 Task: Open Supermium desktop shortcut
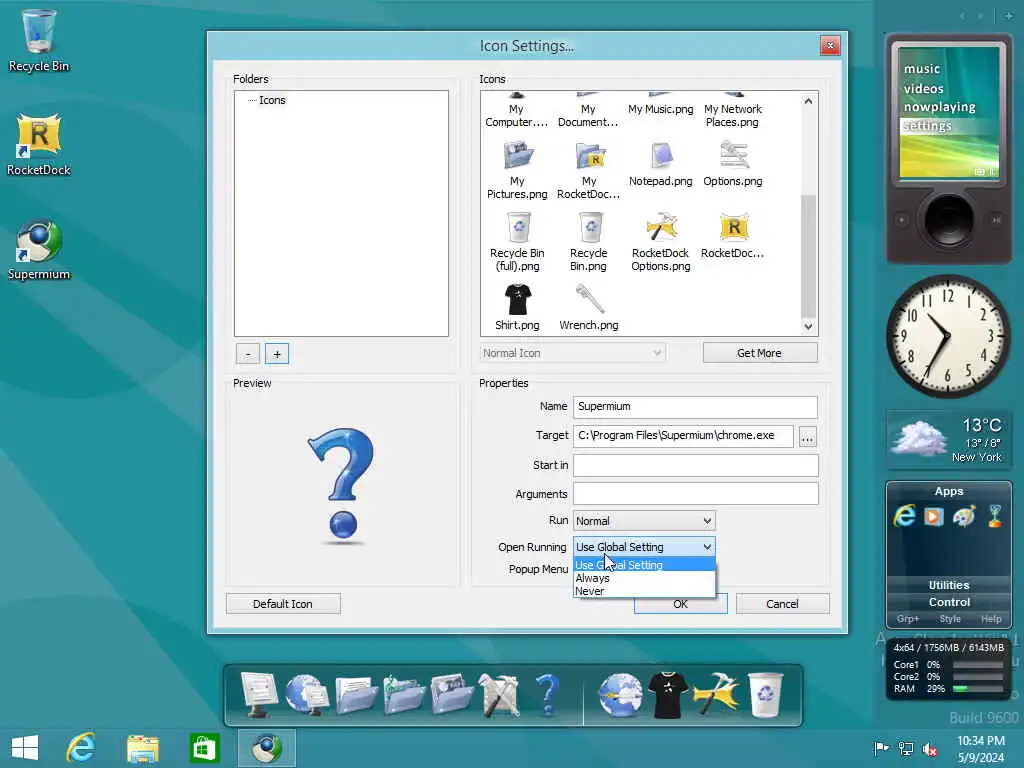point(39,249)
